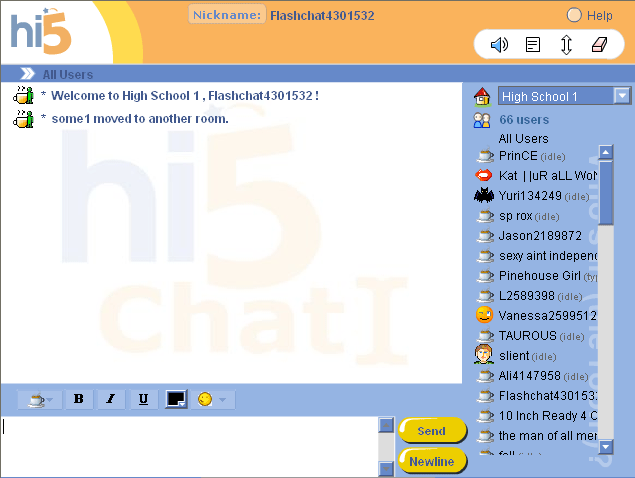Select user sp rox in the list

(528, 216)
